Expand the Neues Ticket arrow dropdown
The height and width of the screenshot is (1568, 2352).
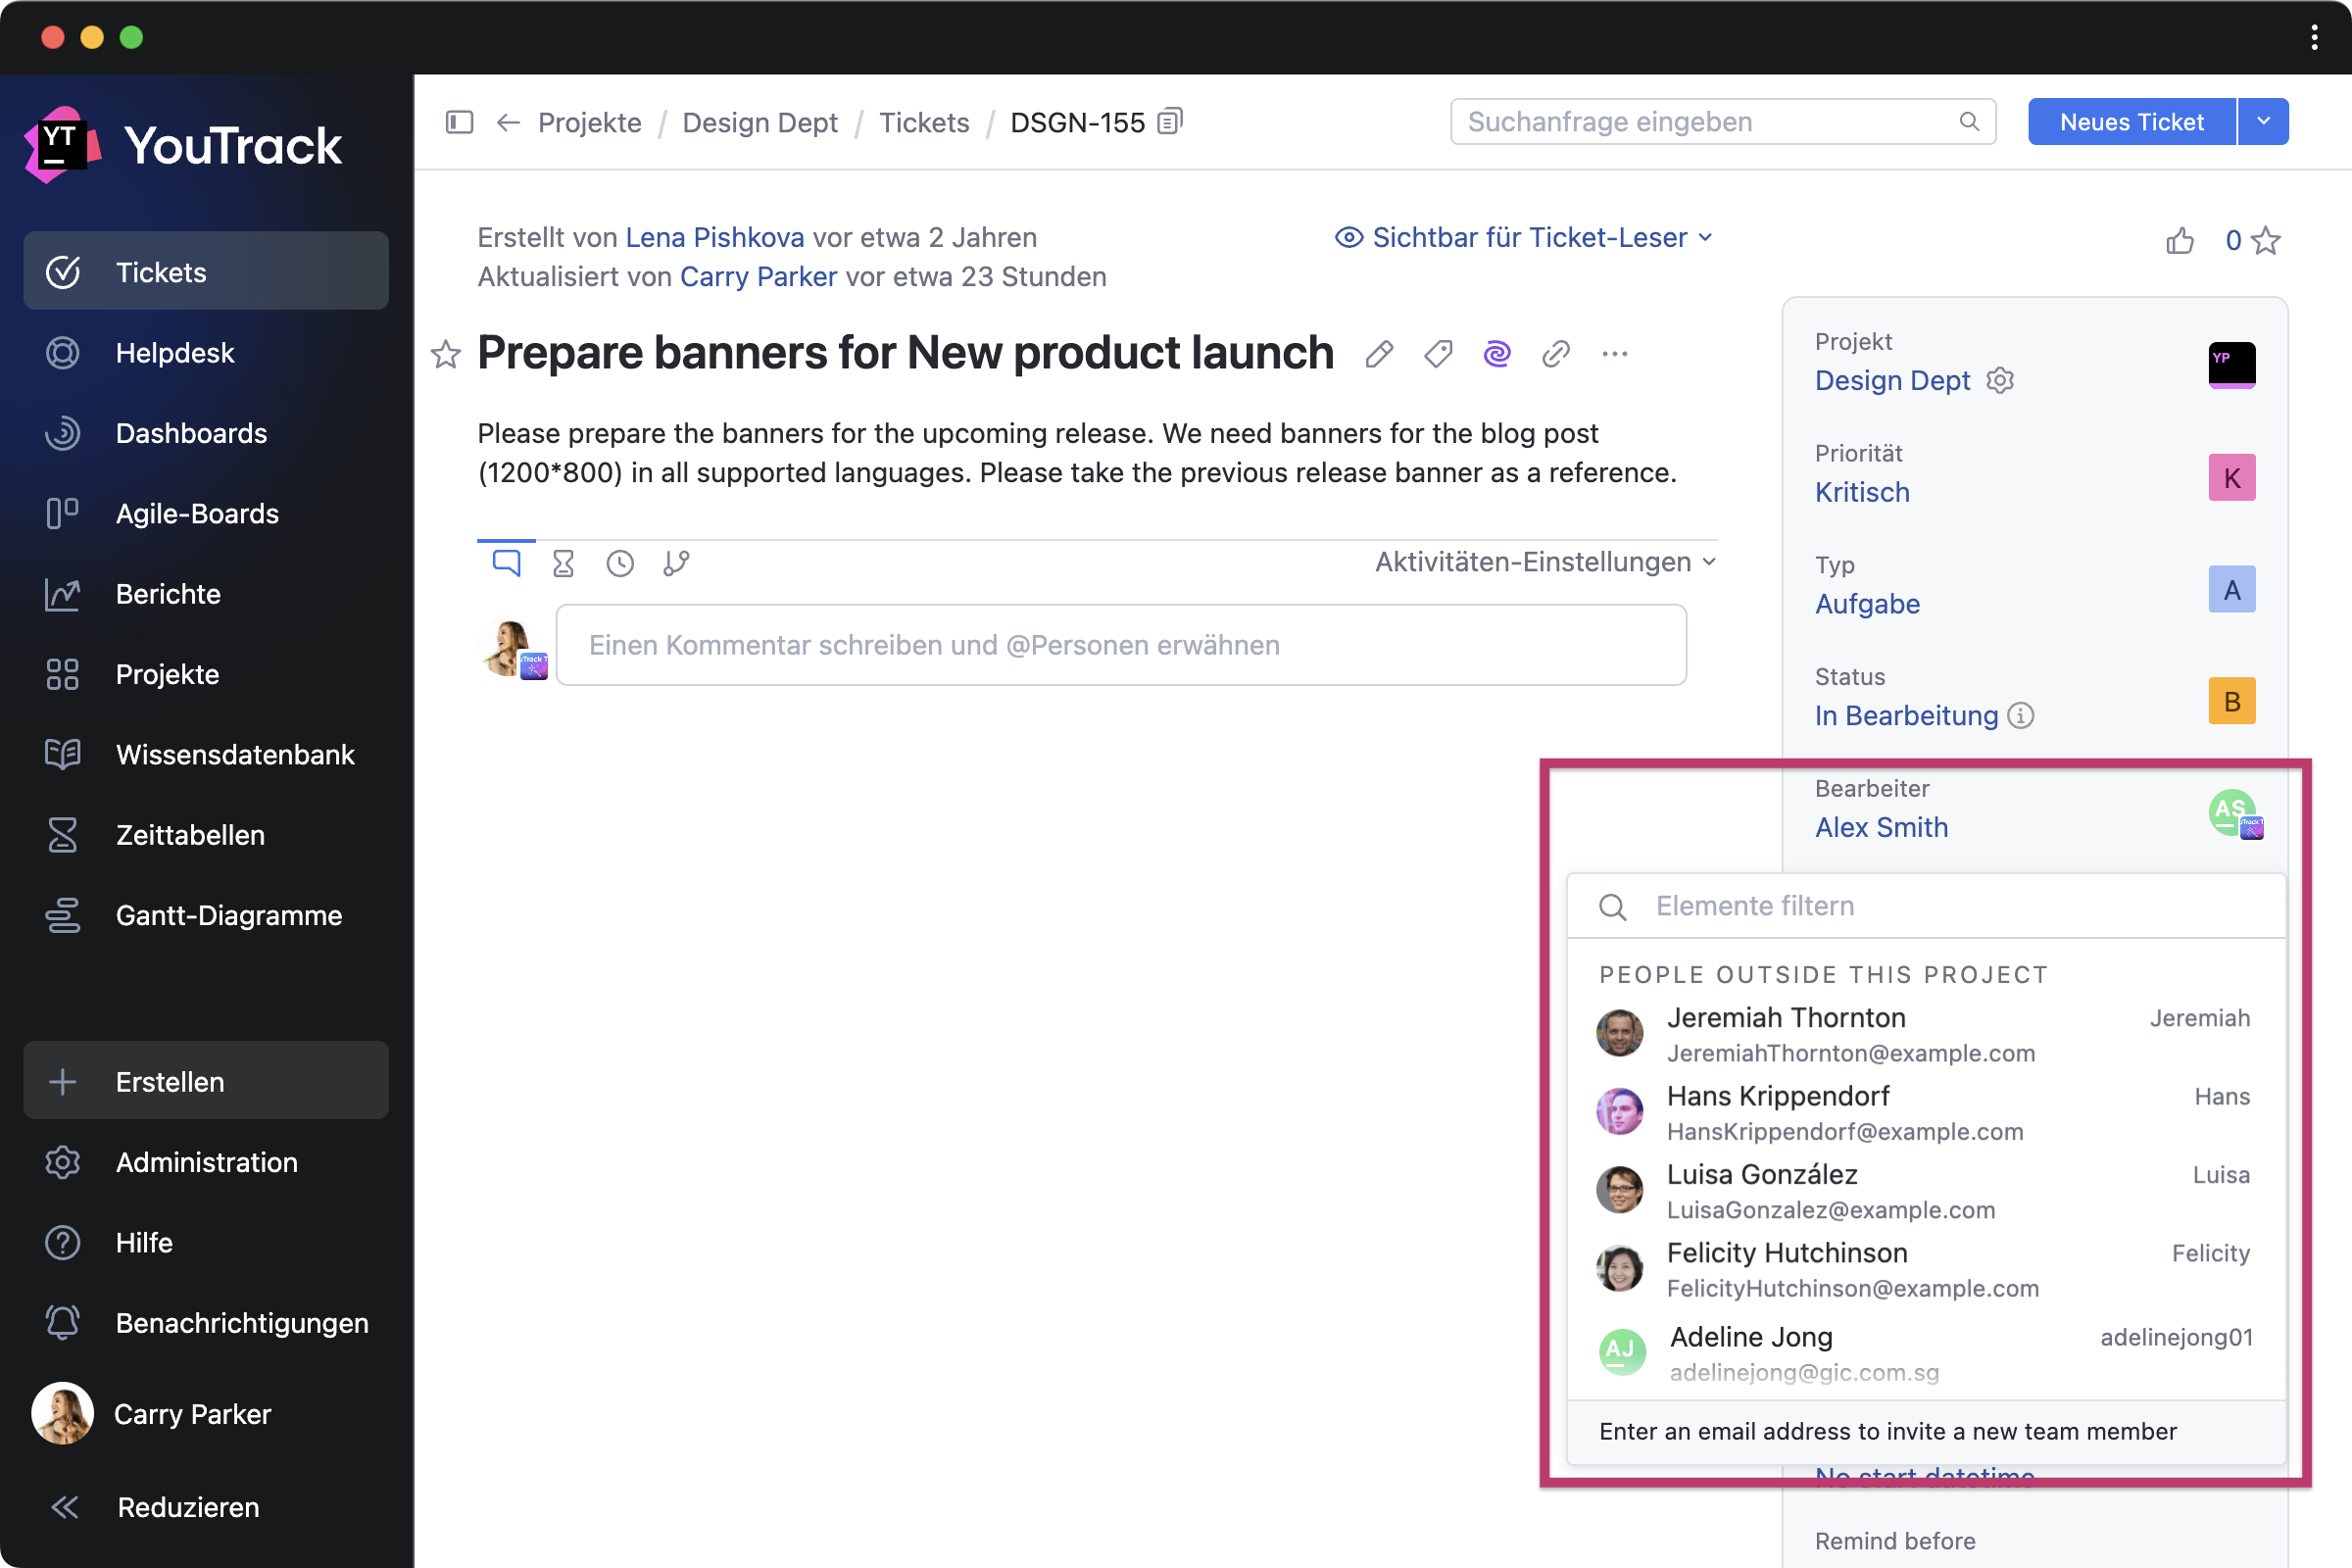click(2263, 122)
